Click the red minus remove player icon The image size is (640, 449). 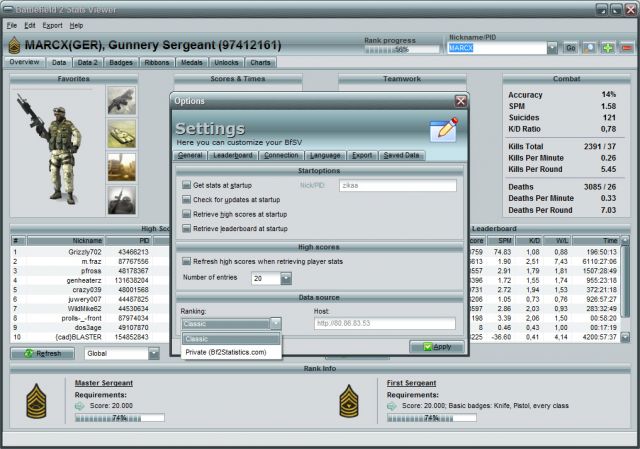(626, 47)
